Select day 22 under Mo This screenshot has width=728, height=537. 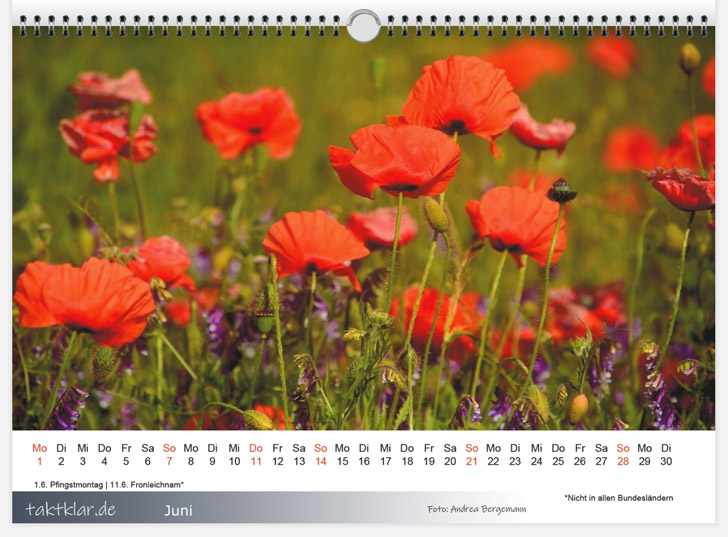493,461
